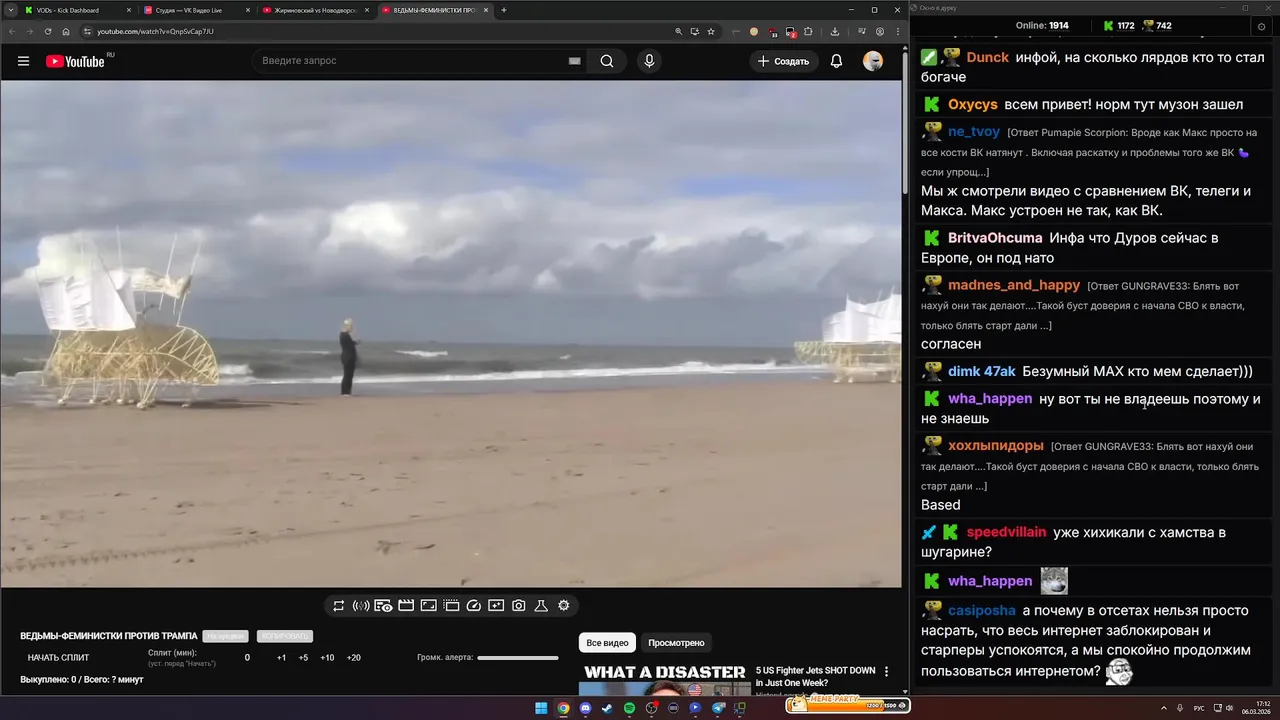Open the Chrome three-dot menu
The image size is (1280, 720).
click(x=897, y=31)
